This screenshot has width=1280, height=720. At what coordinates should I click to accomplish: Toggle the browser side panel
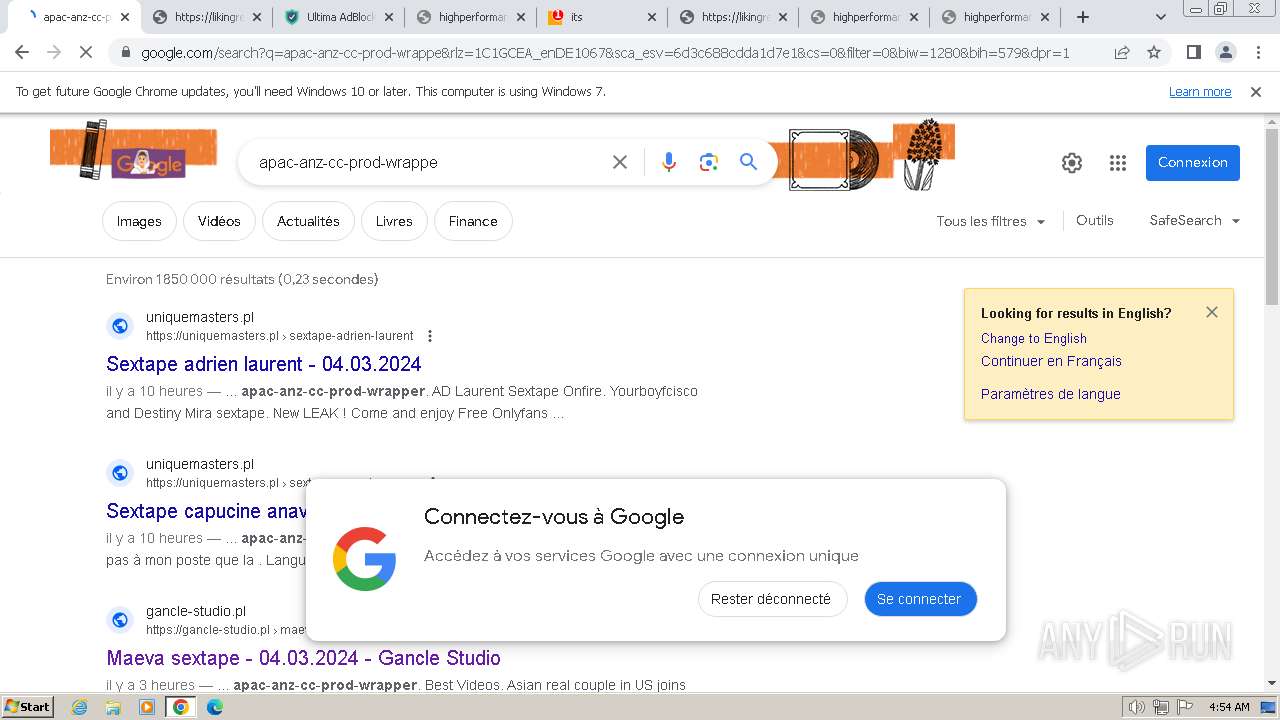pyautogui.click(x=1194, y=53)
